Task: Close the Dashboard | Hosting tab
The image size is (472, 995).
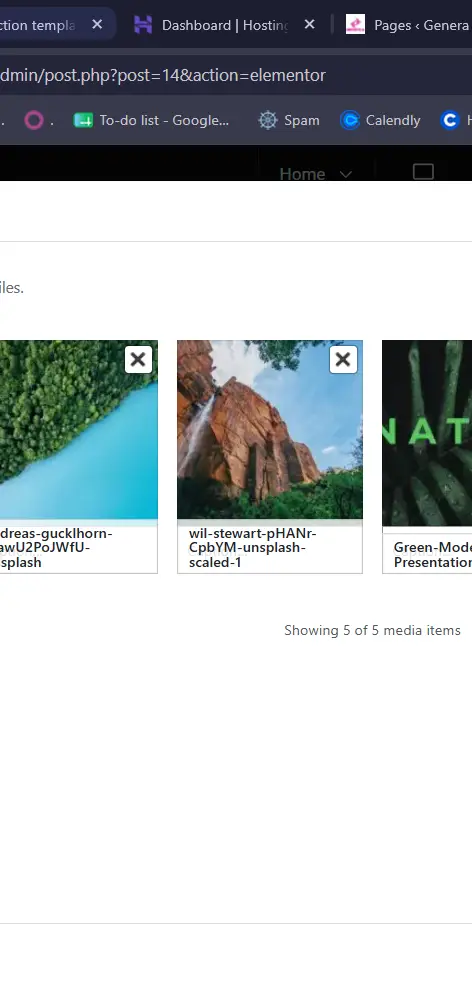Action: point(309,25)
